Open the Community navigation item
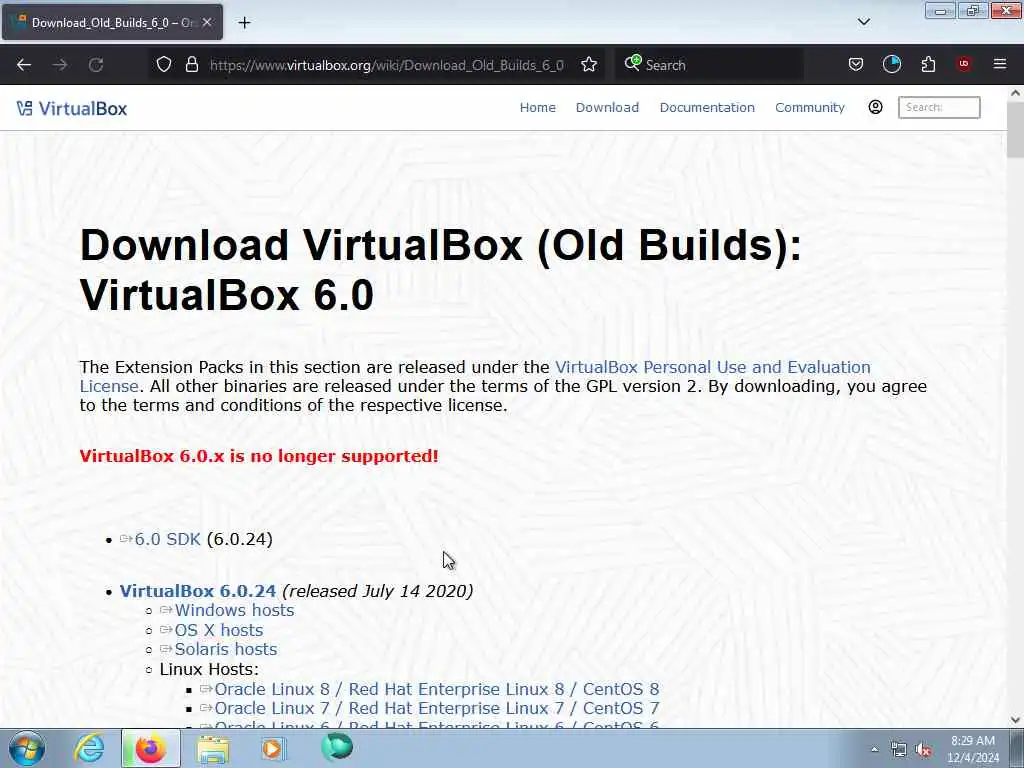 pos(809,107)
